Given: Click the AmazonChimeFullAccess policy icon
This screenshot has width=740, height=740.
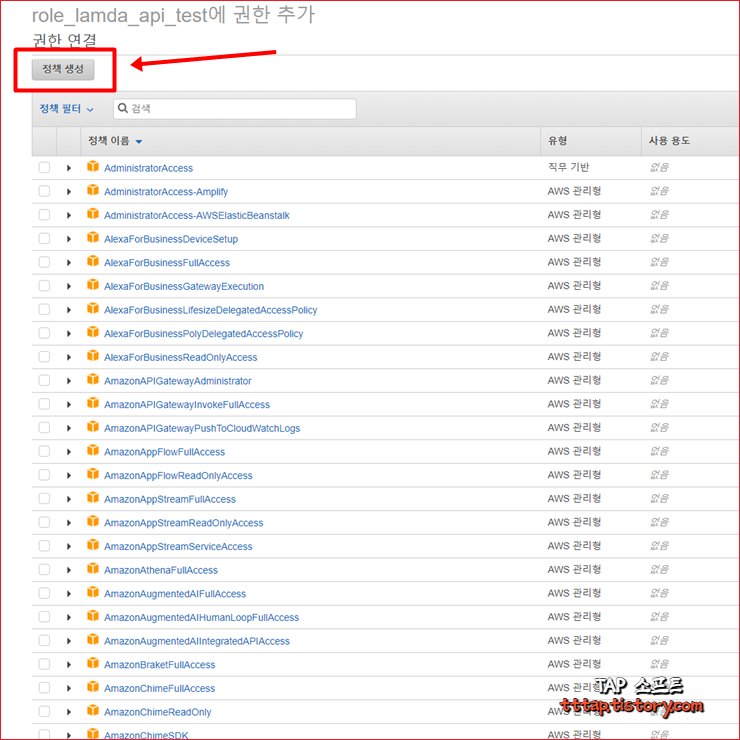Looking at the screenshot, I should point(93,686).
